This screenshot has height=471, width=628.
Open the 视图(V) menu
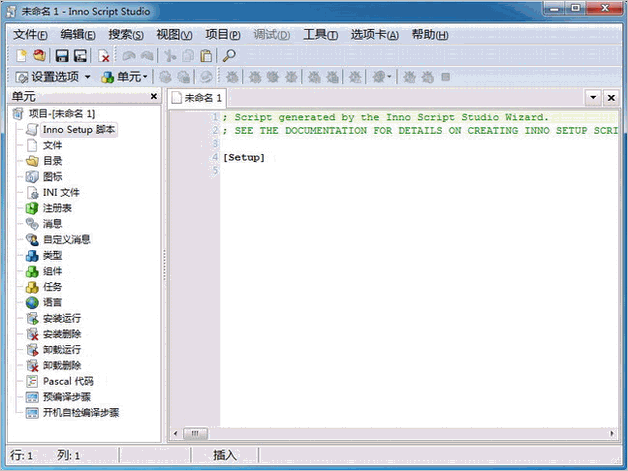174,35
